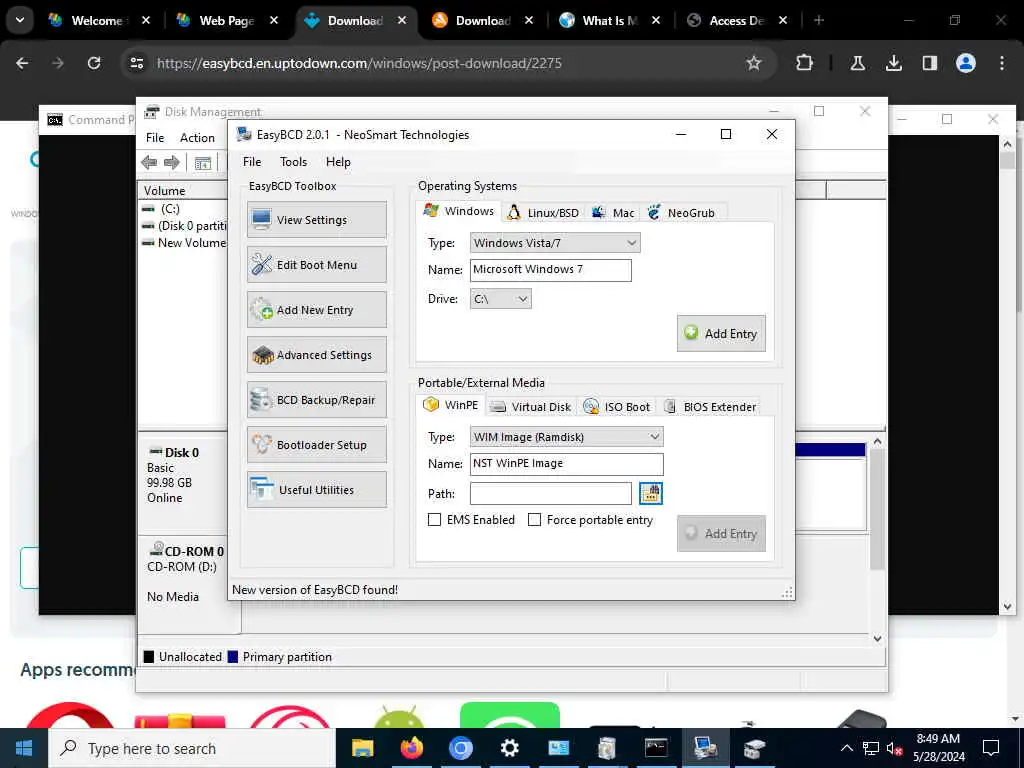
Task: Open a new browser tab
Action: (x=819, y=20)
